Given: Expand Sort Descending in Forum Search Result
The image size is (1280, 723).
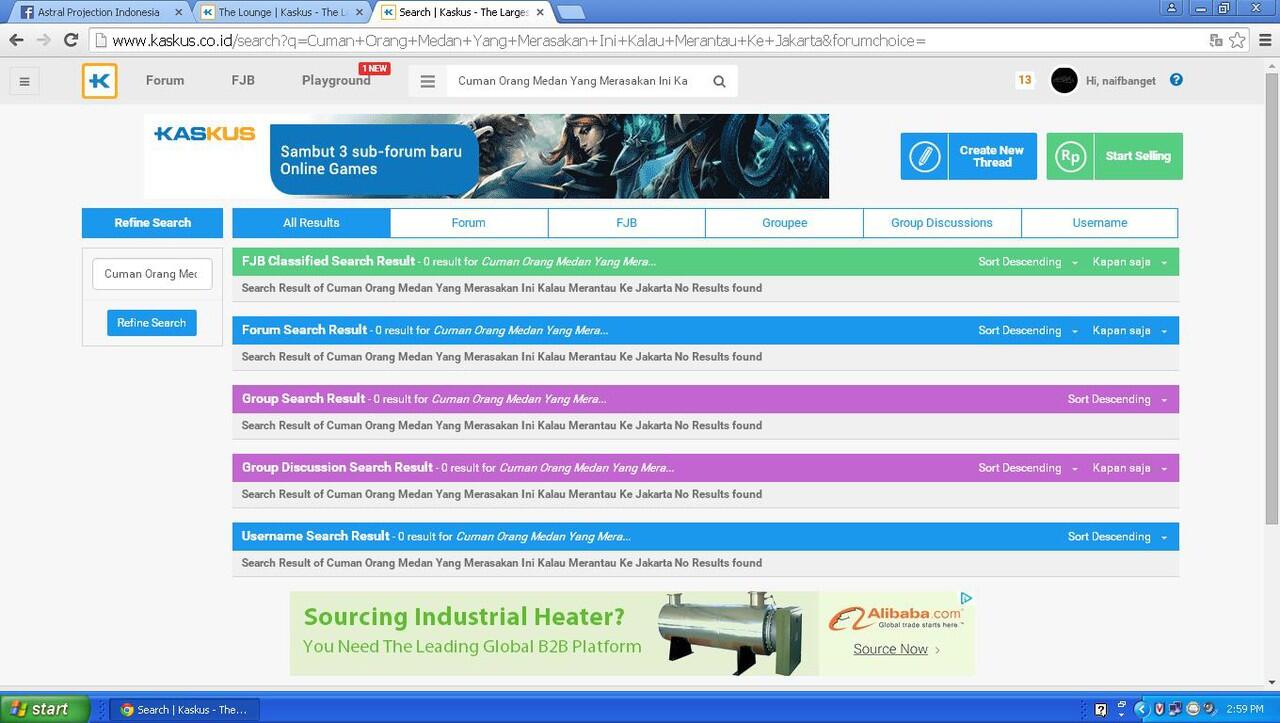Looking at the screenshot, I should click(1028, 331).
